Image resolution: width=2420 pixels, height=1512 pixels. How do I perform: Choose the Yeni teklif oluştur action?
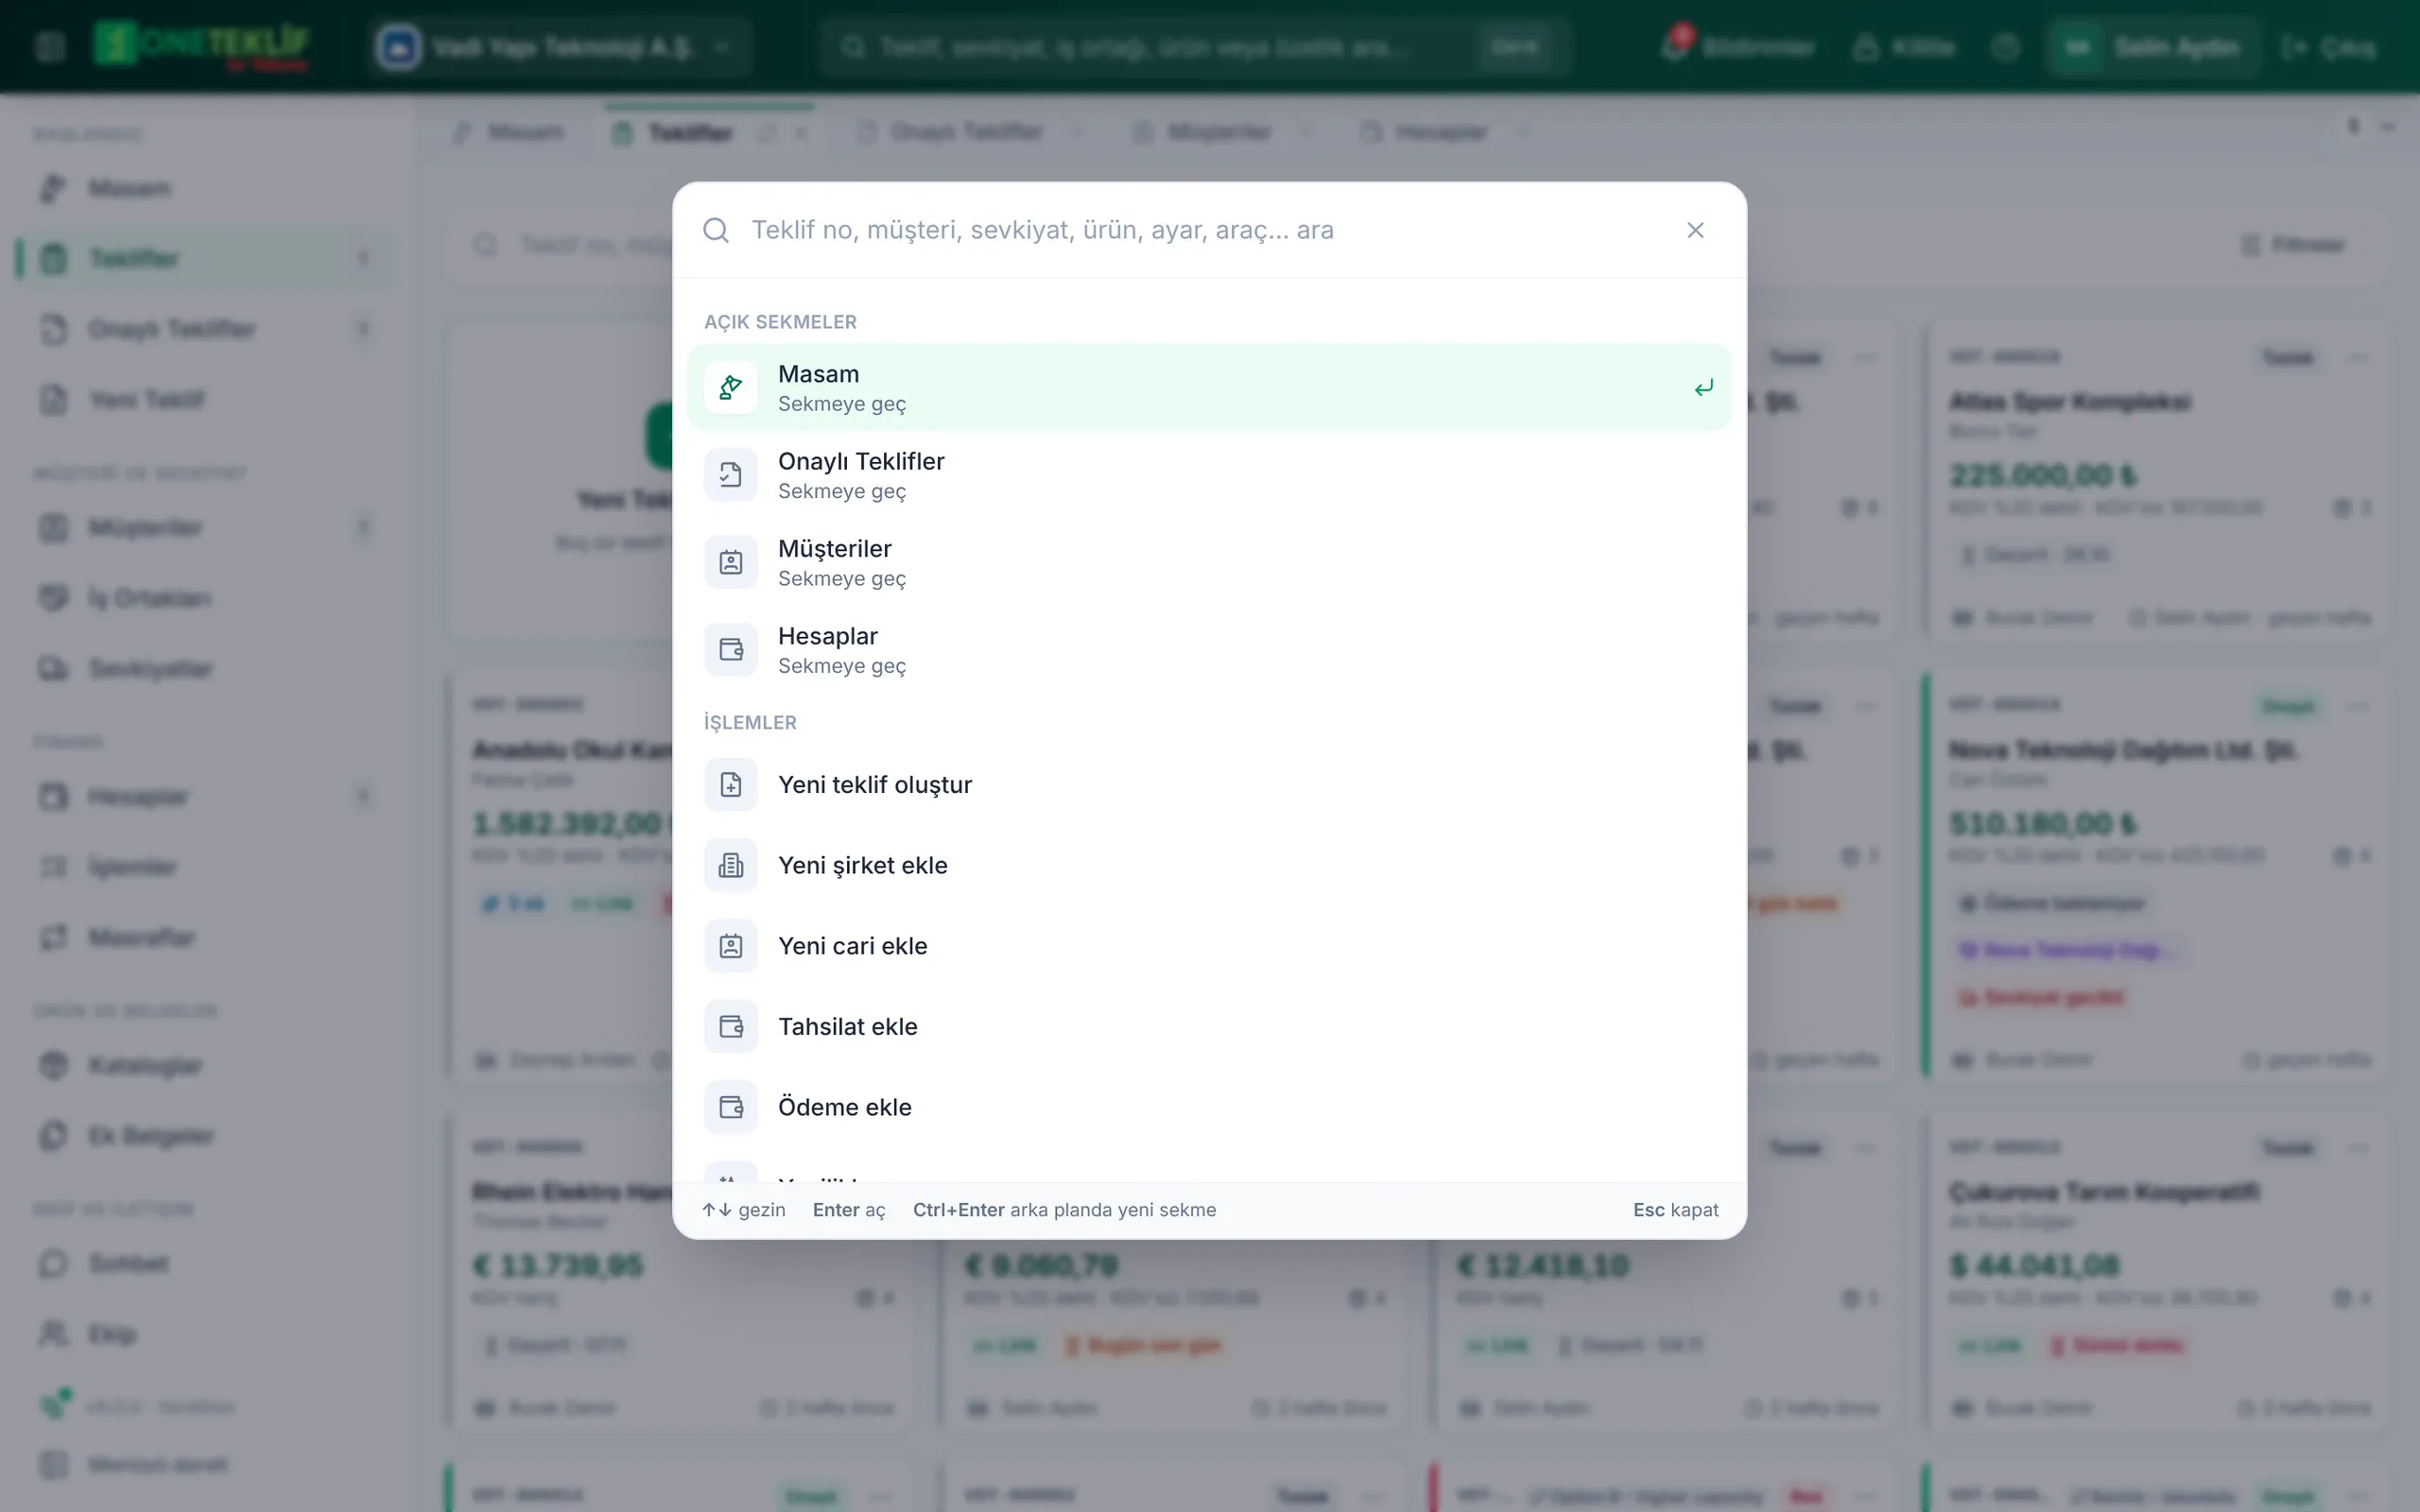pyautogui.click(x=1209, y=785)
